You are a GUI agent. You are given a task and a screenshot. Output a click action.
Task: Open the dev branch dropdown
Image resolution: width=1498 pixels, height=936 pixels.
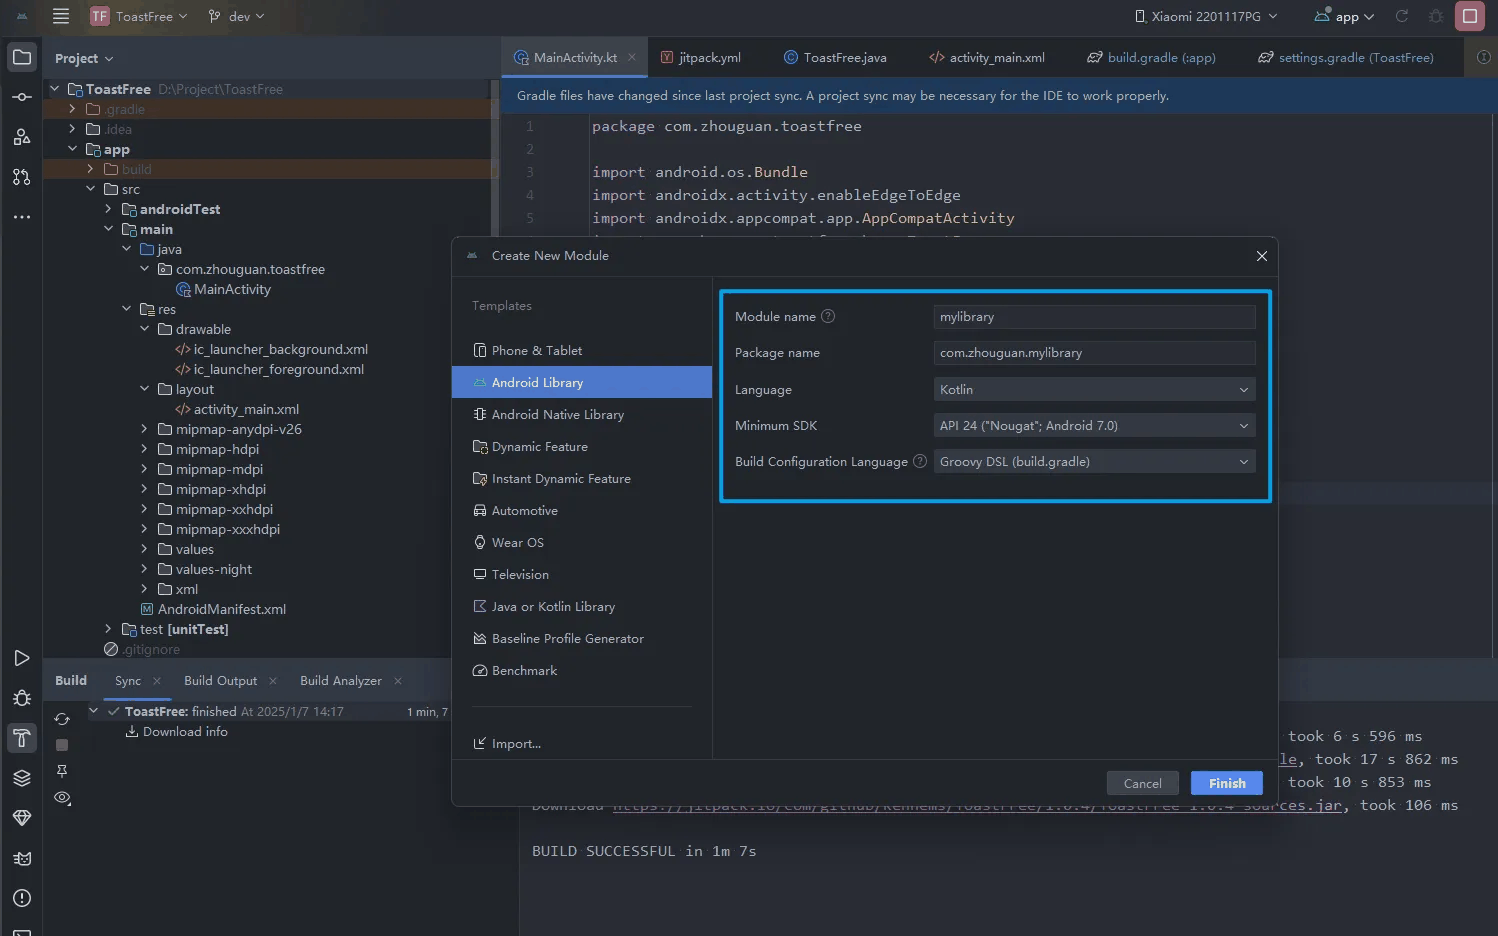(x=236, y=16)
